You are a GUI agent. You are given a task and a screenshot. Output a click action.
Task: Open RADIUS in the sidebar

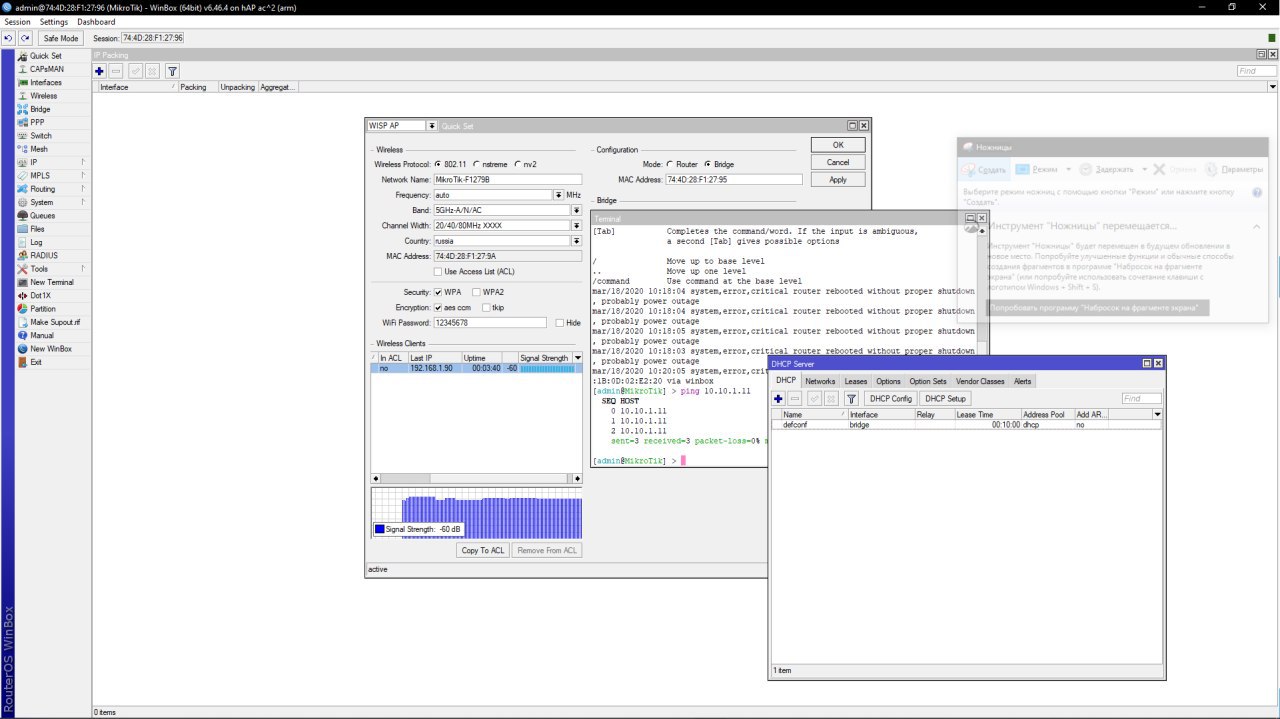tap(43, 255)
